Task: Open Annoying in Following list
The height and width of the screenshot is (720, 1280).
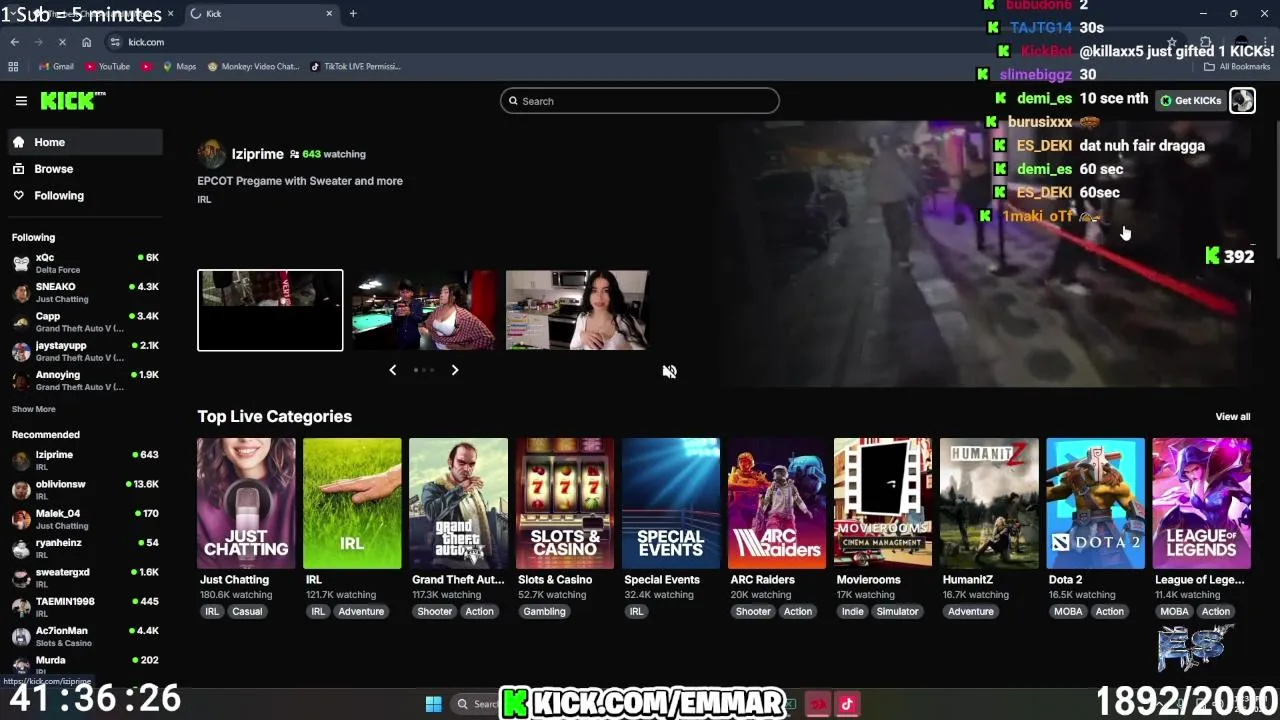Action: pyautogui.click(x=84, y=381)
